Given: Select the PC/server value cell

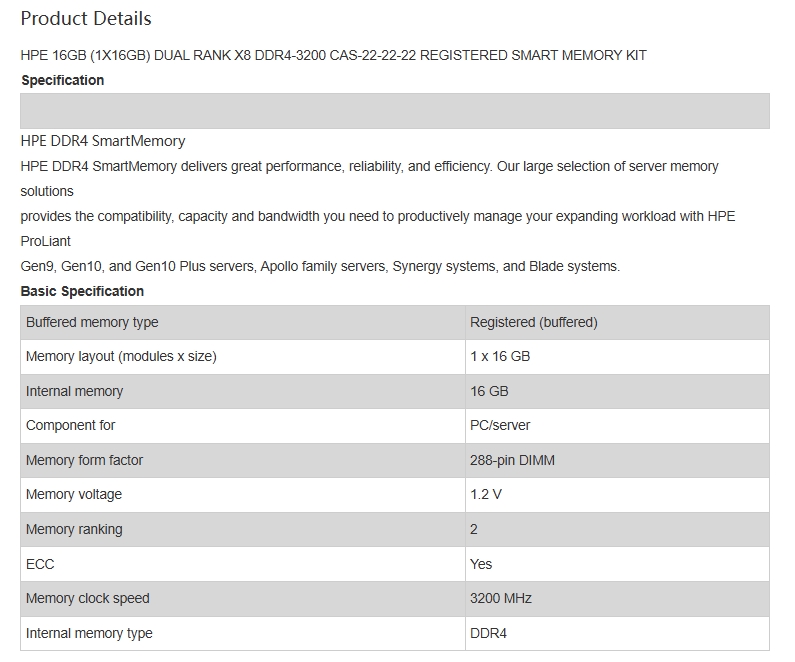Looking at the screenshot, I should click(x=617, y=425).
